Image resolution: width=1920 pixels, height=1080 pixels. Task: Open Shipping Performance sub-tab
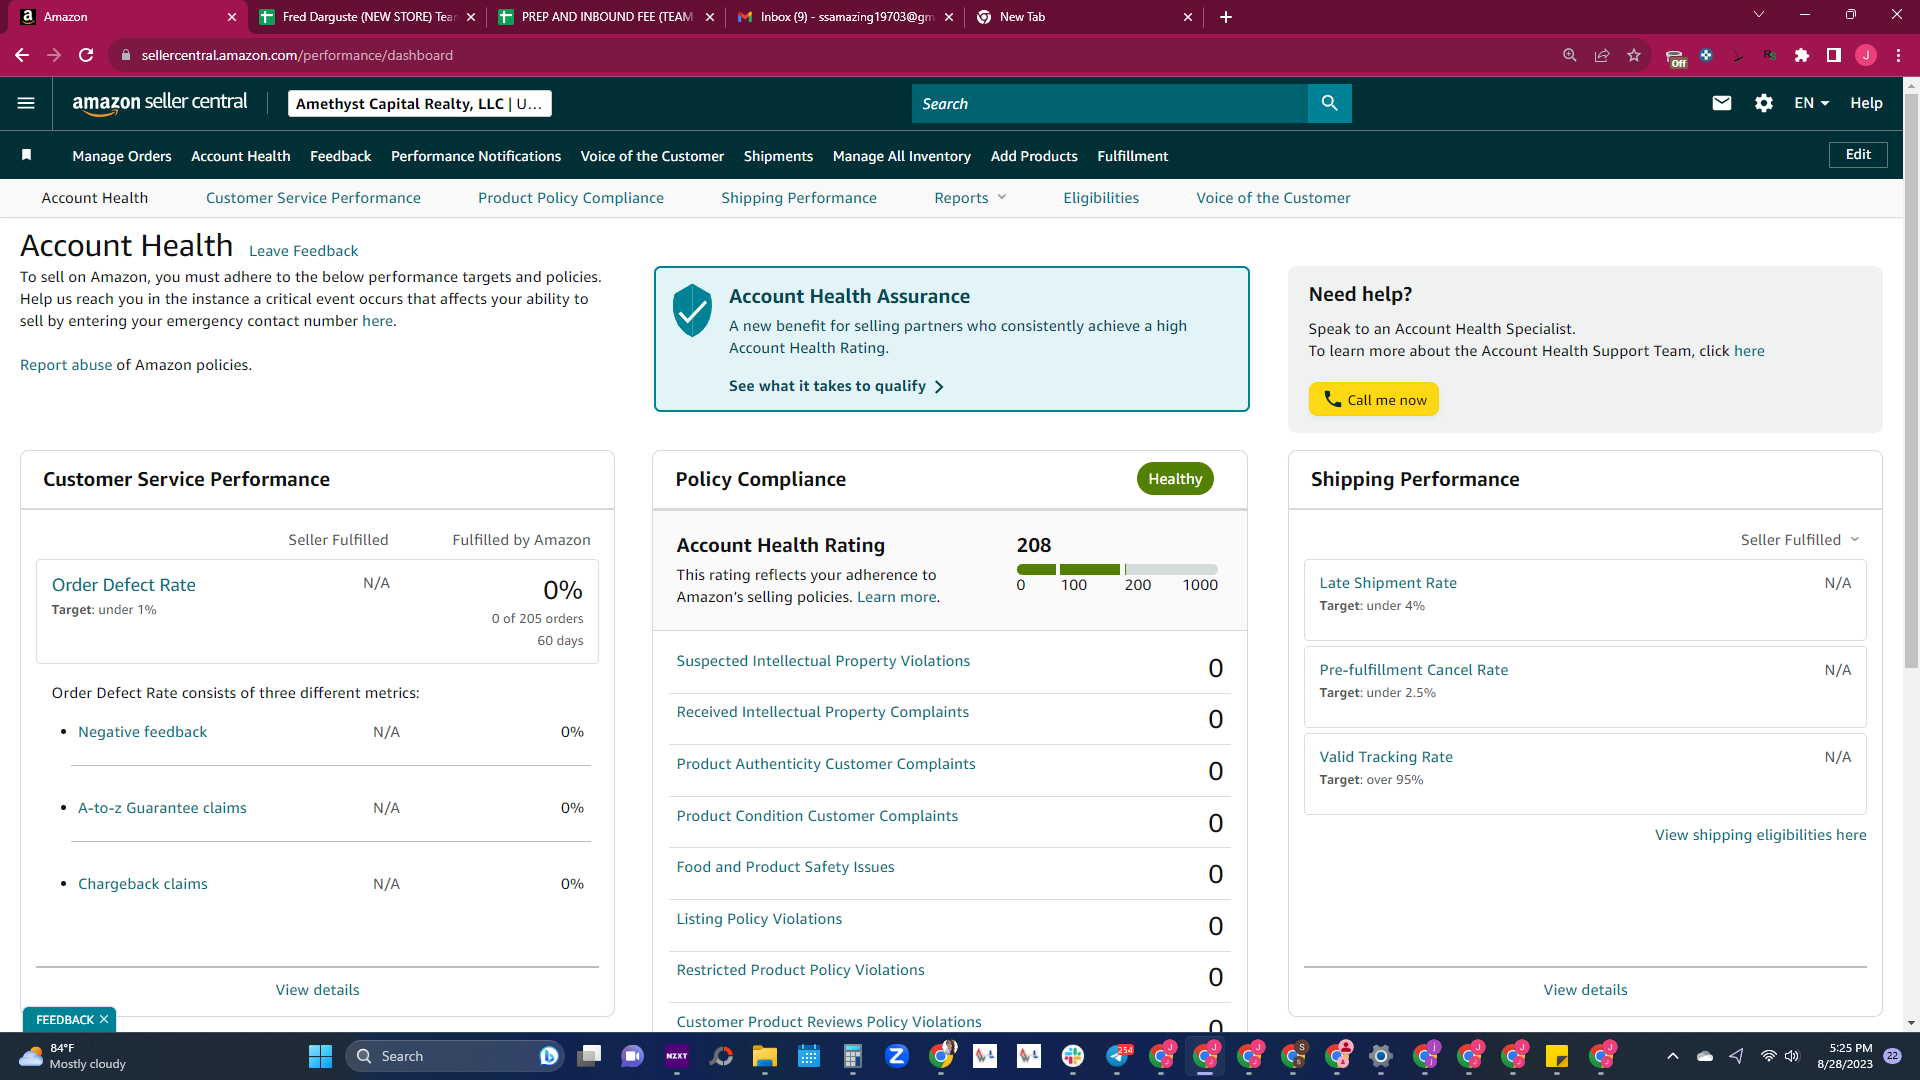(x=799, y=198)
